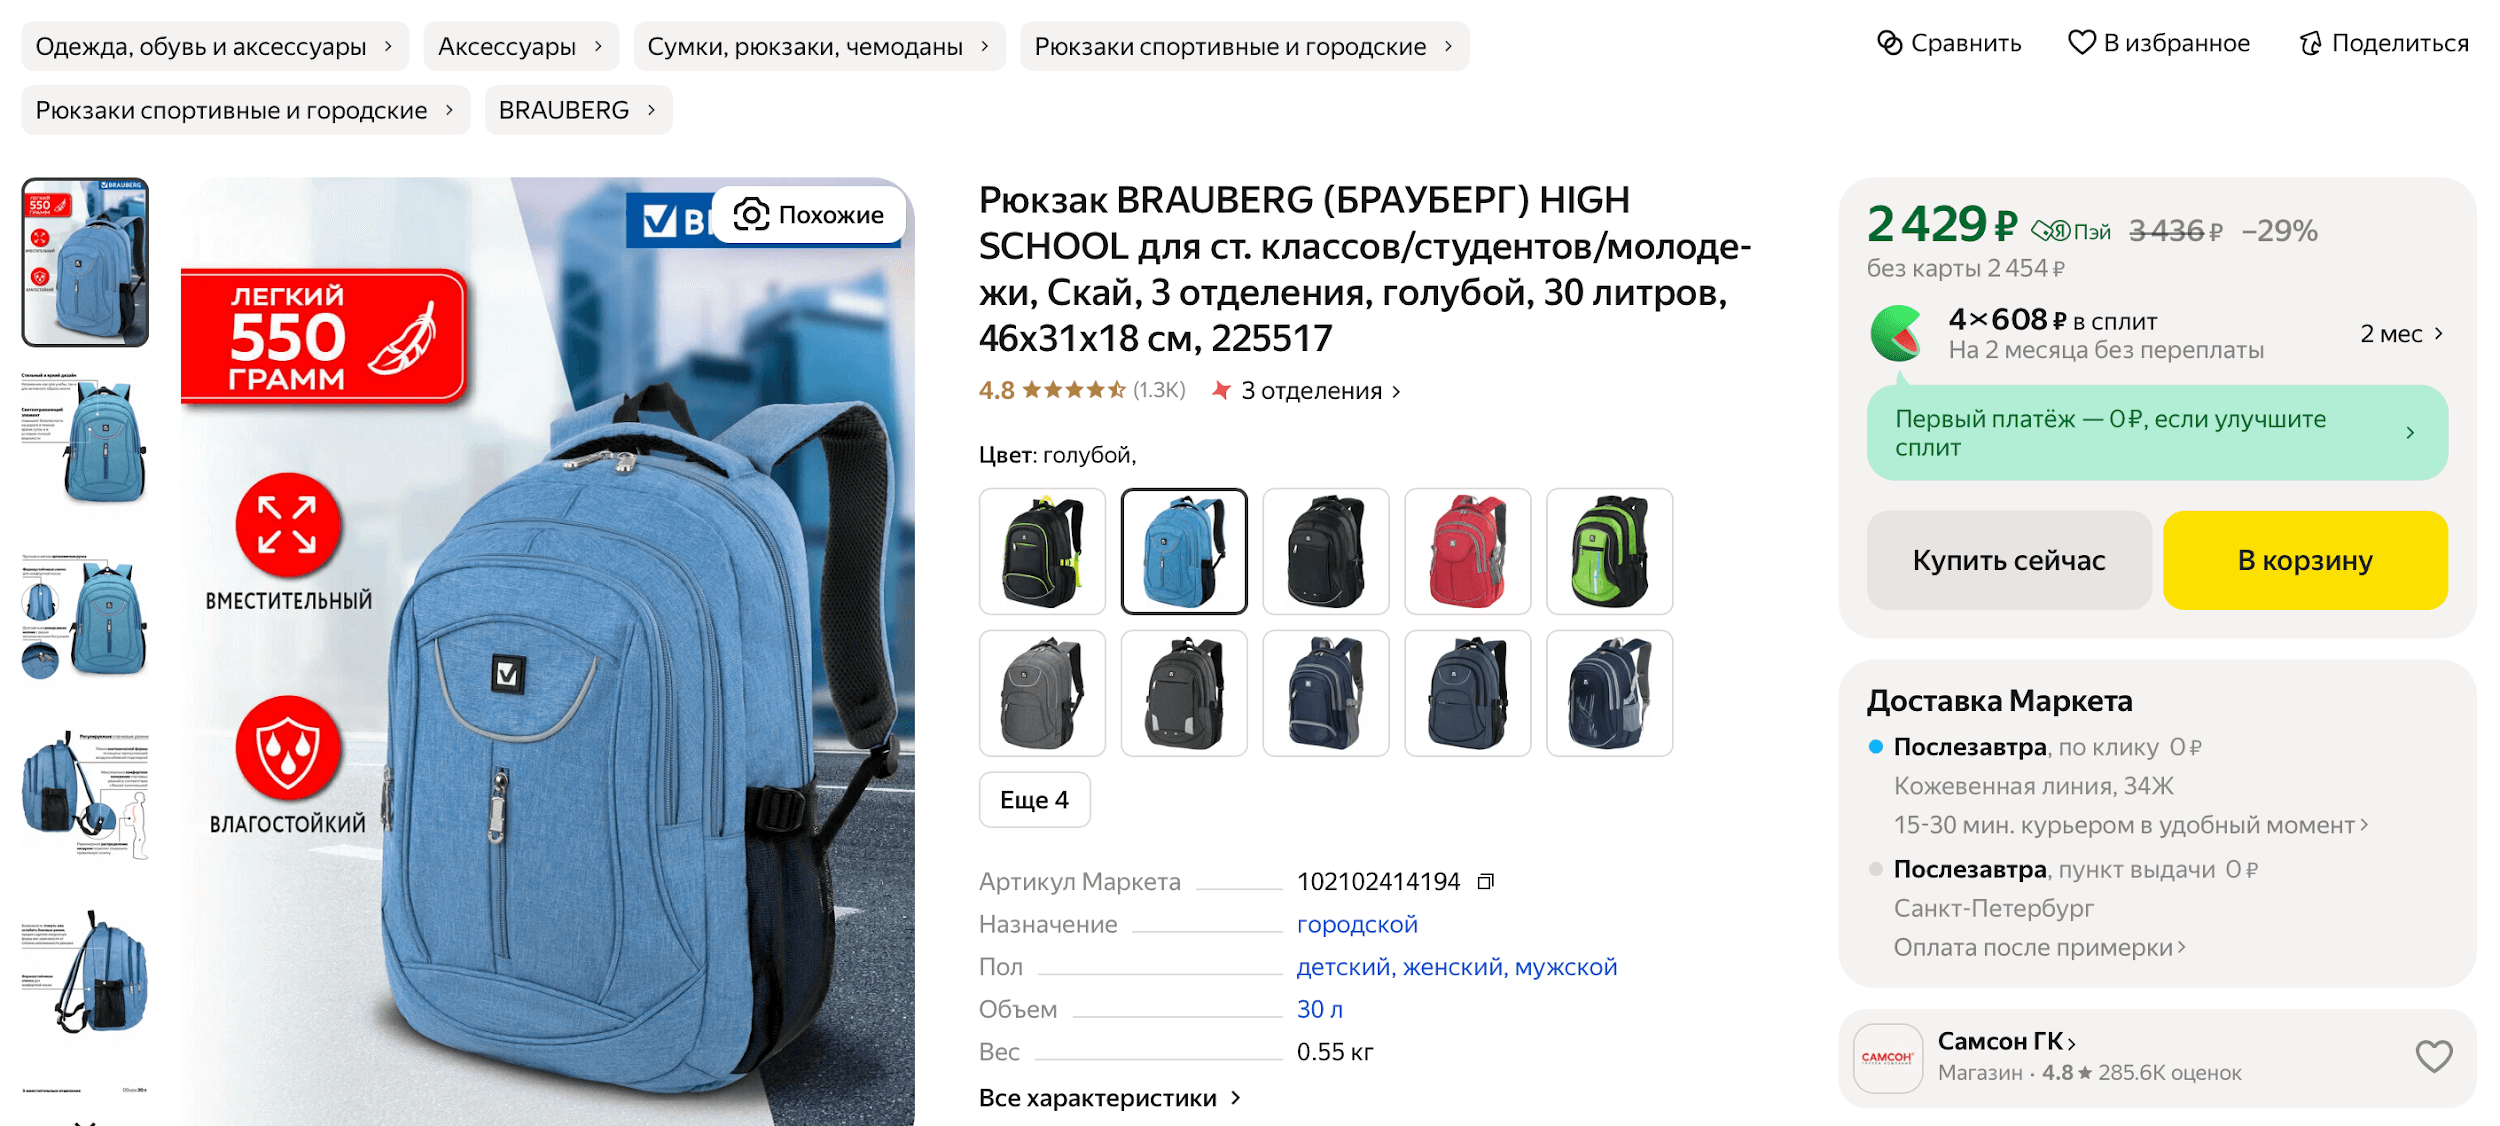
Task: Open similar items via Похожие camera icon
Action: pos(751,214)
